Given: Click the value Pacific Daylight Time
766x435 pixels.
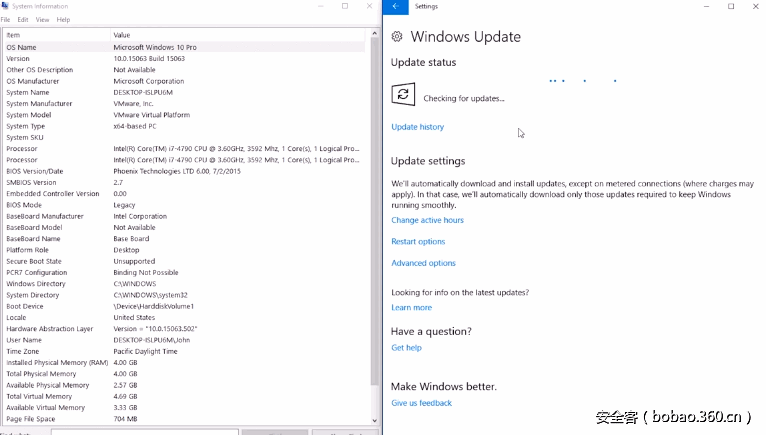Looking at the screenshot, I should pyautogui.click(x=145, y=351).
